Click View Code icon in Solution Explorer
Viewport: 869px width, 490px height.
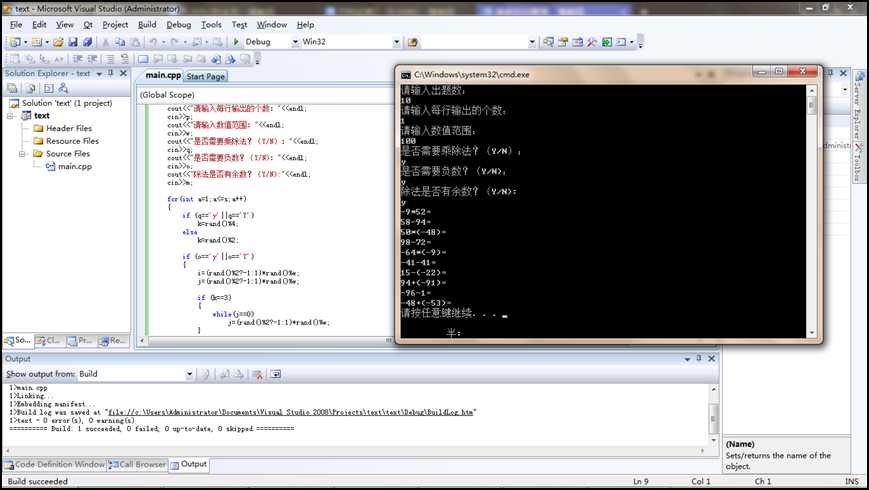click(49, 88)
